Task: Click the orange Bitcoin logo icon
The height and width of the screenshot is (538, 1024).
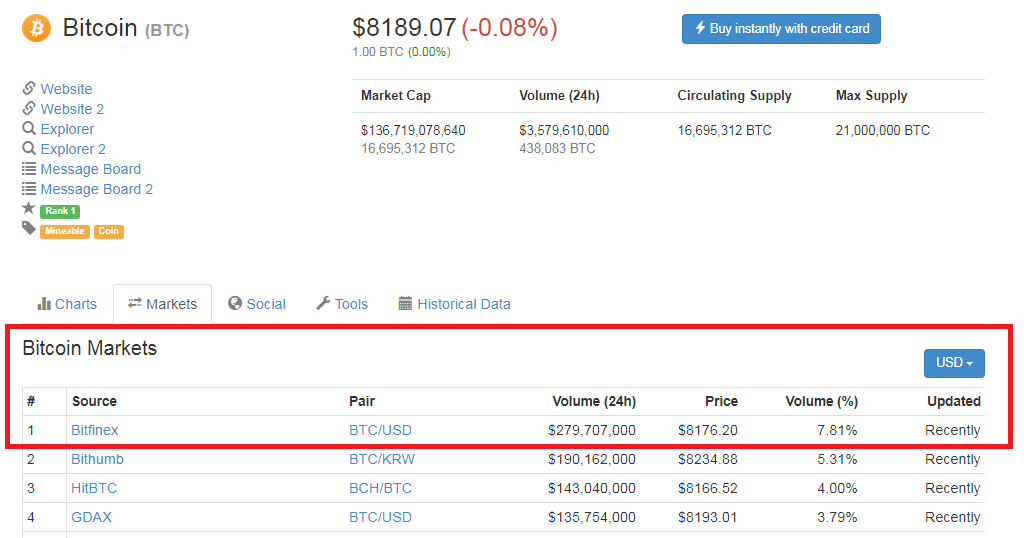Action: click(x=37, y=28)
